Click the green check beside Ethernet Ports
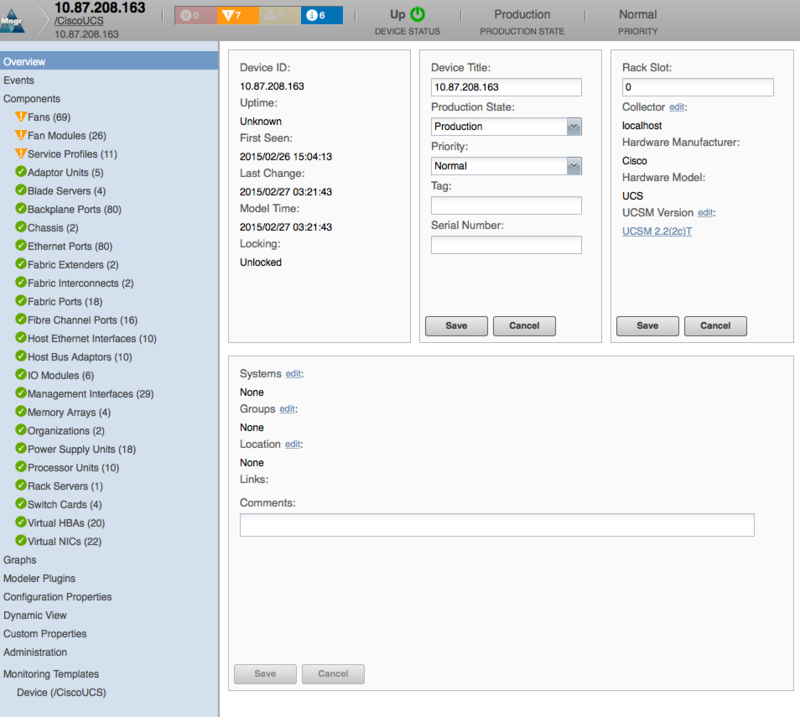 (x=21, y=245)
